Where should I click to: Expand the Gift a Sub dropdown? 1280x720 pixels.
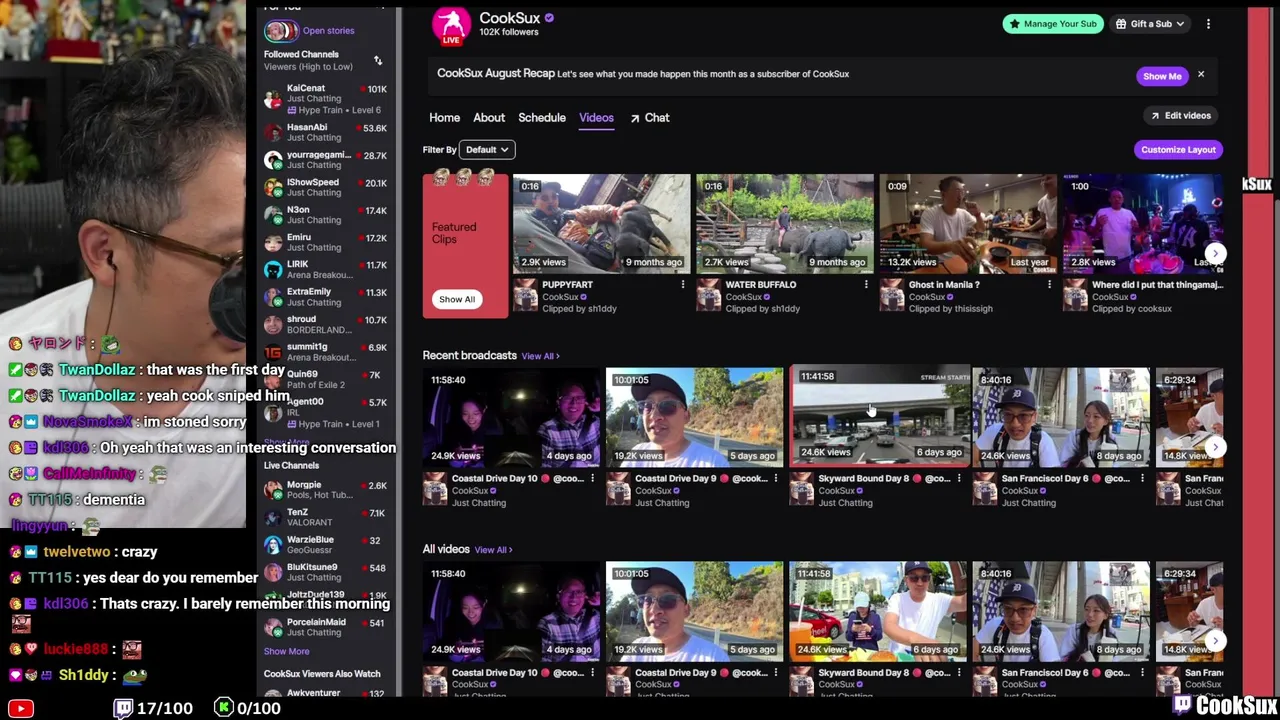click(x=1150, y=24)
